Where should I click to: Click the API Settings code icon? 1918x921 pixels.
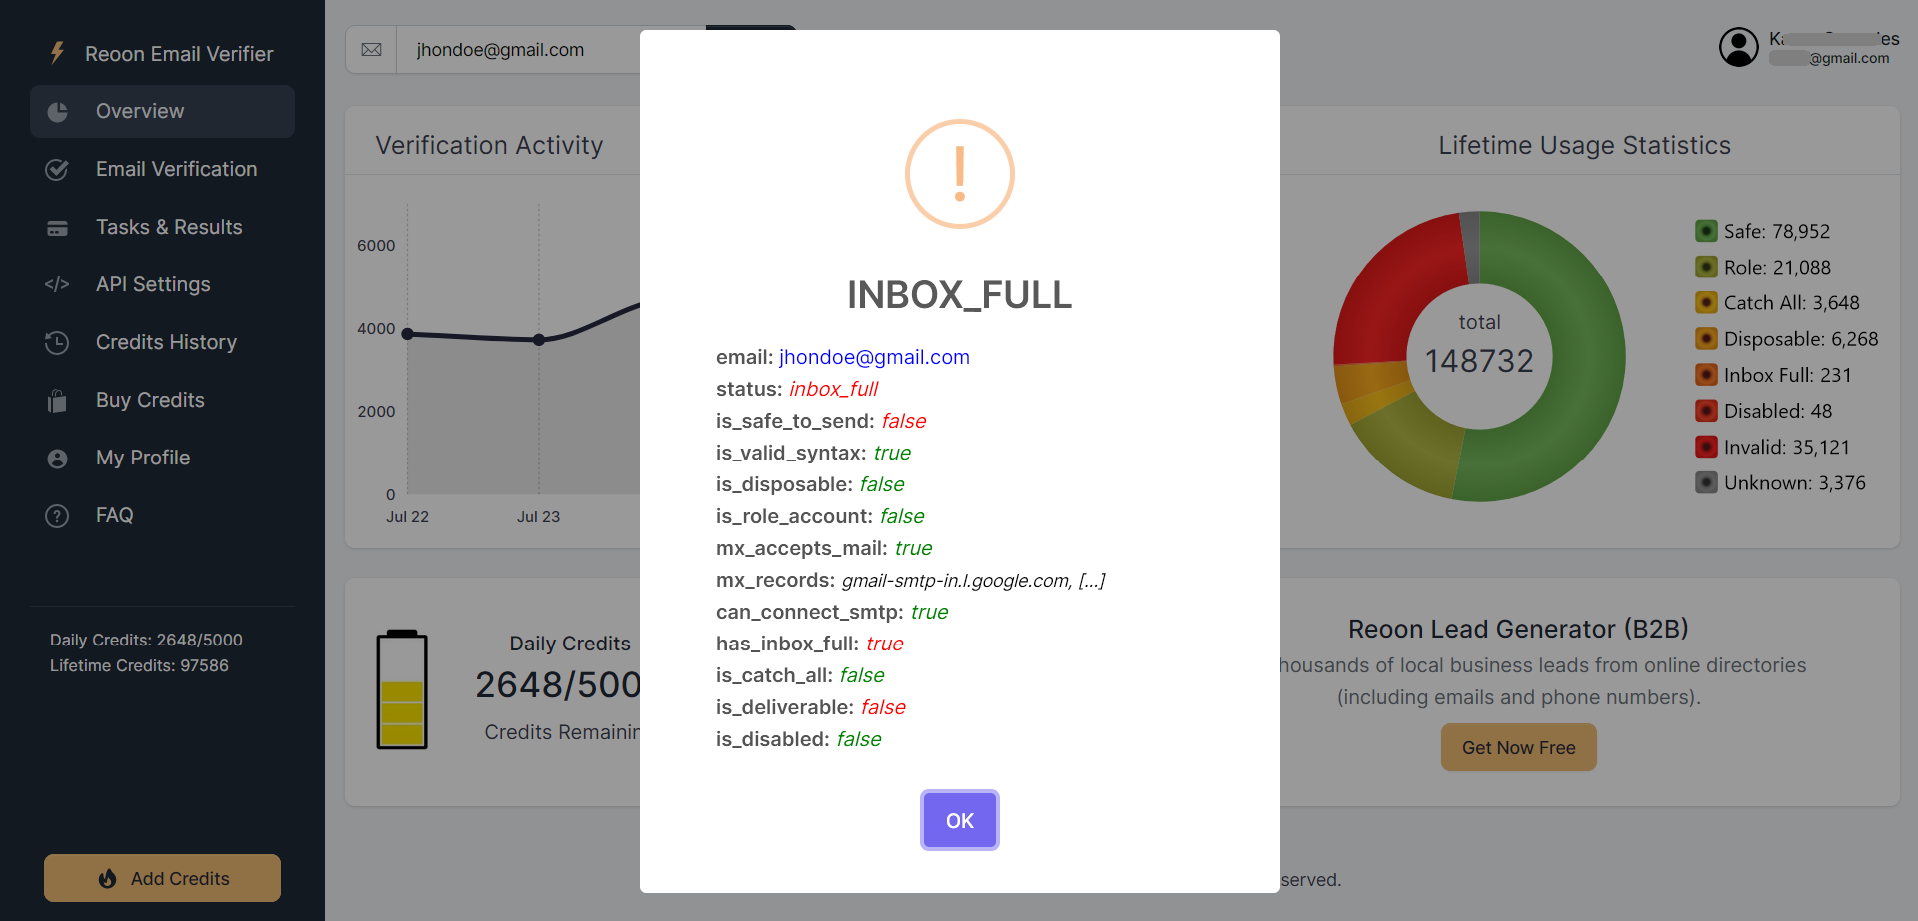tap(57, 284)
